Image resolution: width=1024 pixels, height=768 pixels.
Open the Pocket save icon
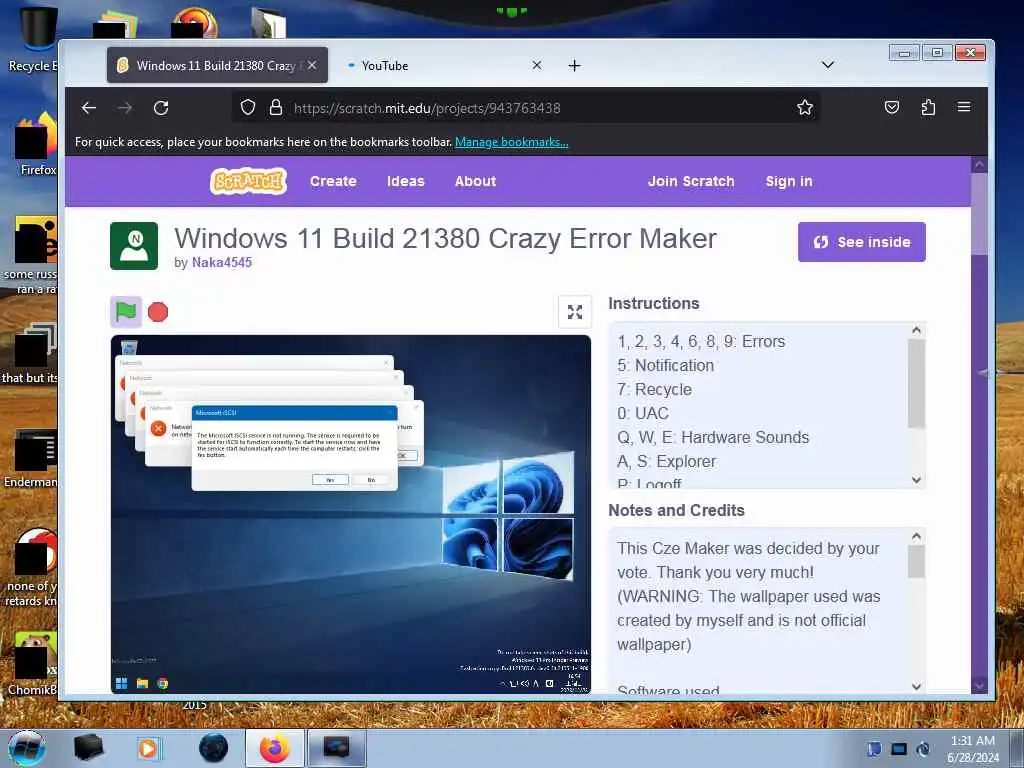pos(891,107)
